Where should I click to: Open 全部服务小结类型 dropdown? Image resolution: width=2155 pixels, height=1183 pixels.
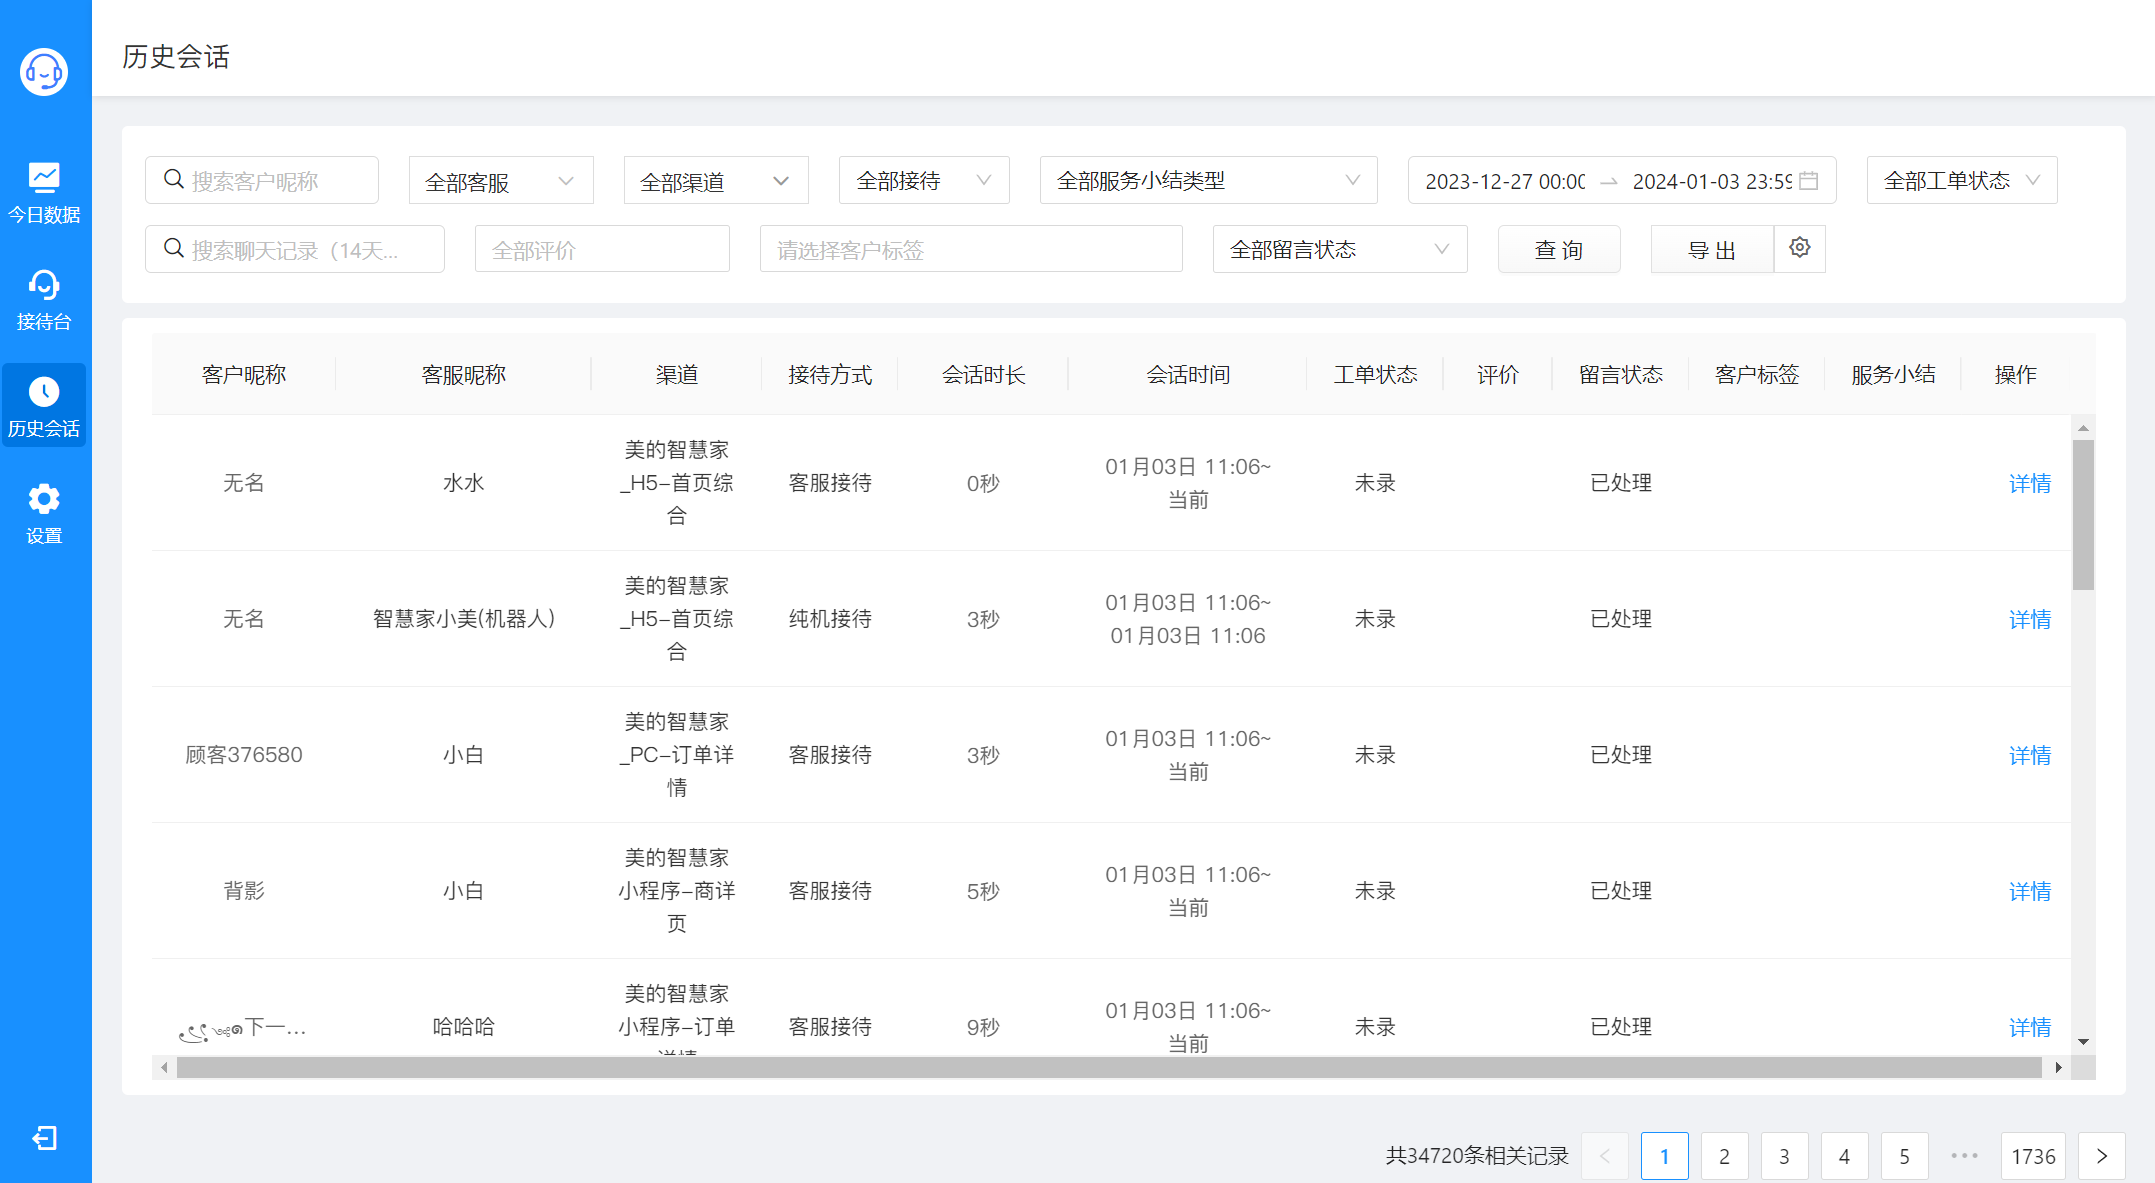click(1208, 181)
